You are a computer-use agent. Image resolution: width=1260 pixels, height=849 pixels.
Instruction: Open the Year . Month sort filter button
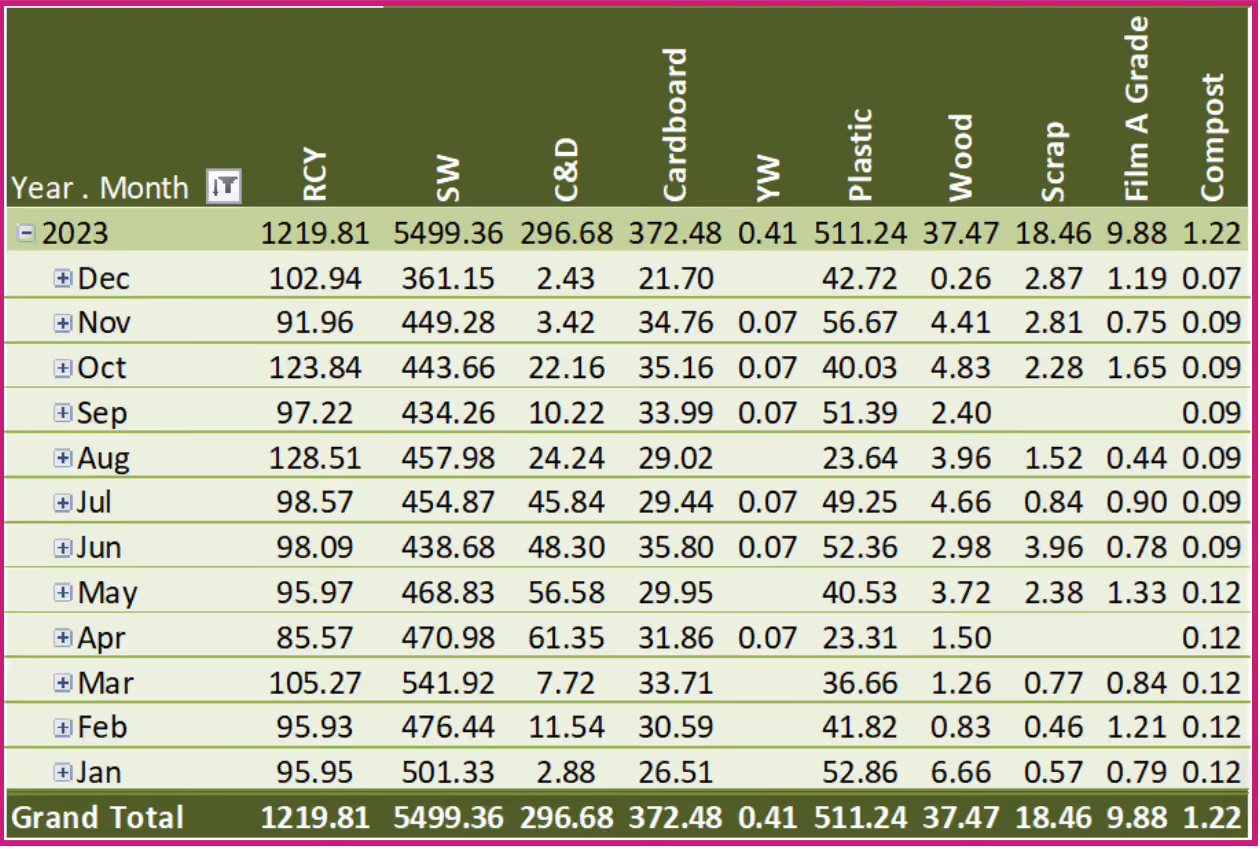coord(224,186)
